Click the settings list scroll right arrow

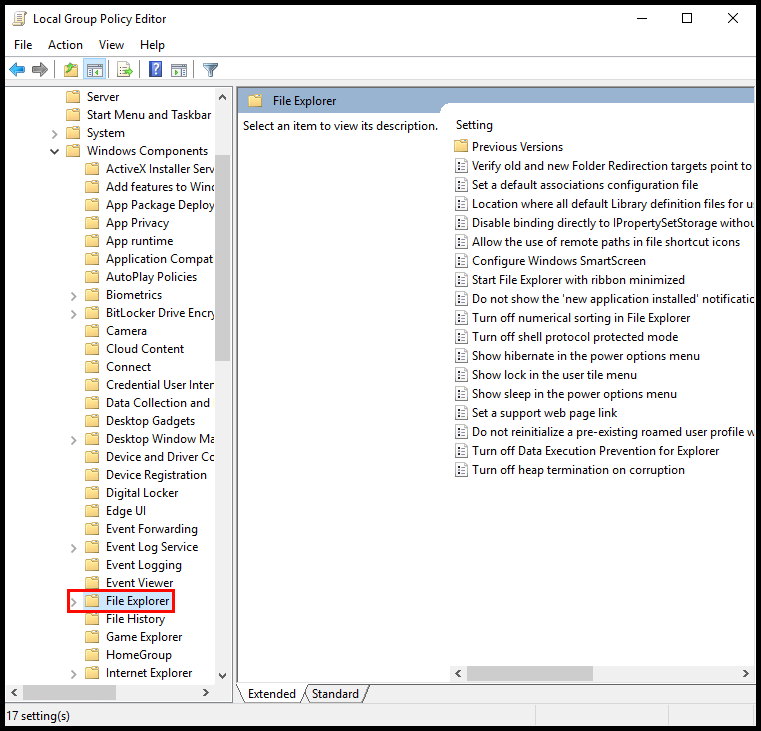745,673
